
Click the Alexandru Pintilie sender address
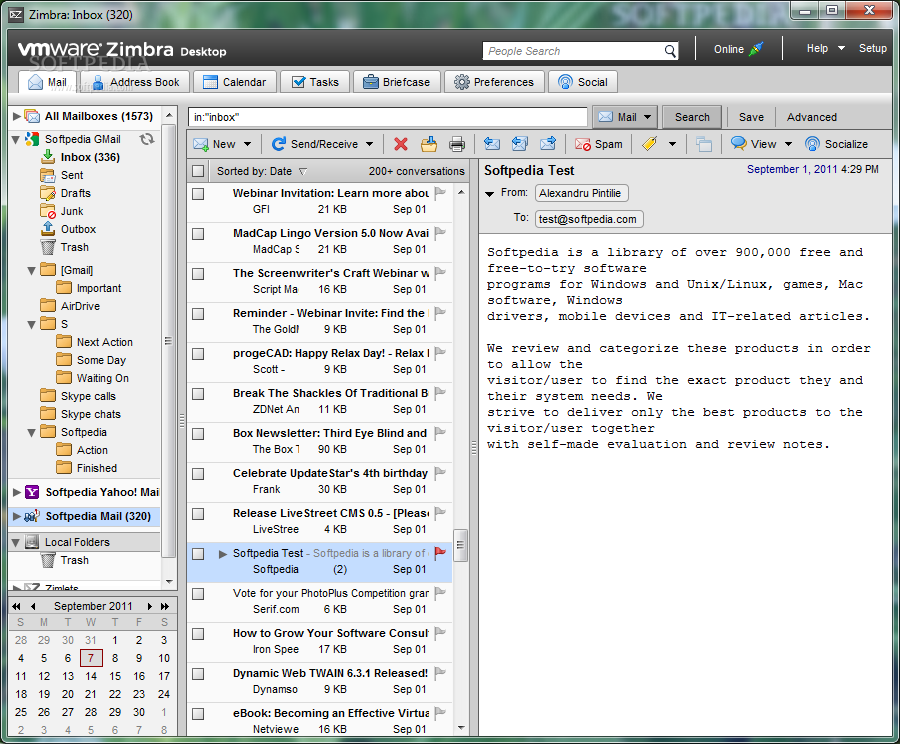tap(581, 193)
